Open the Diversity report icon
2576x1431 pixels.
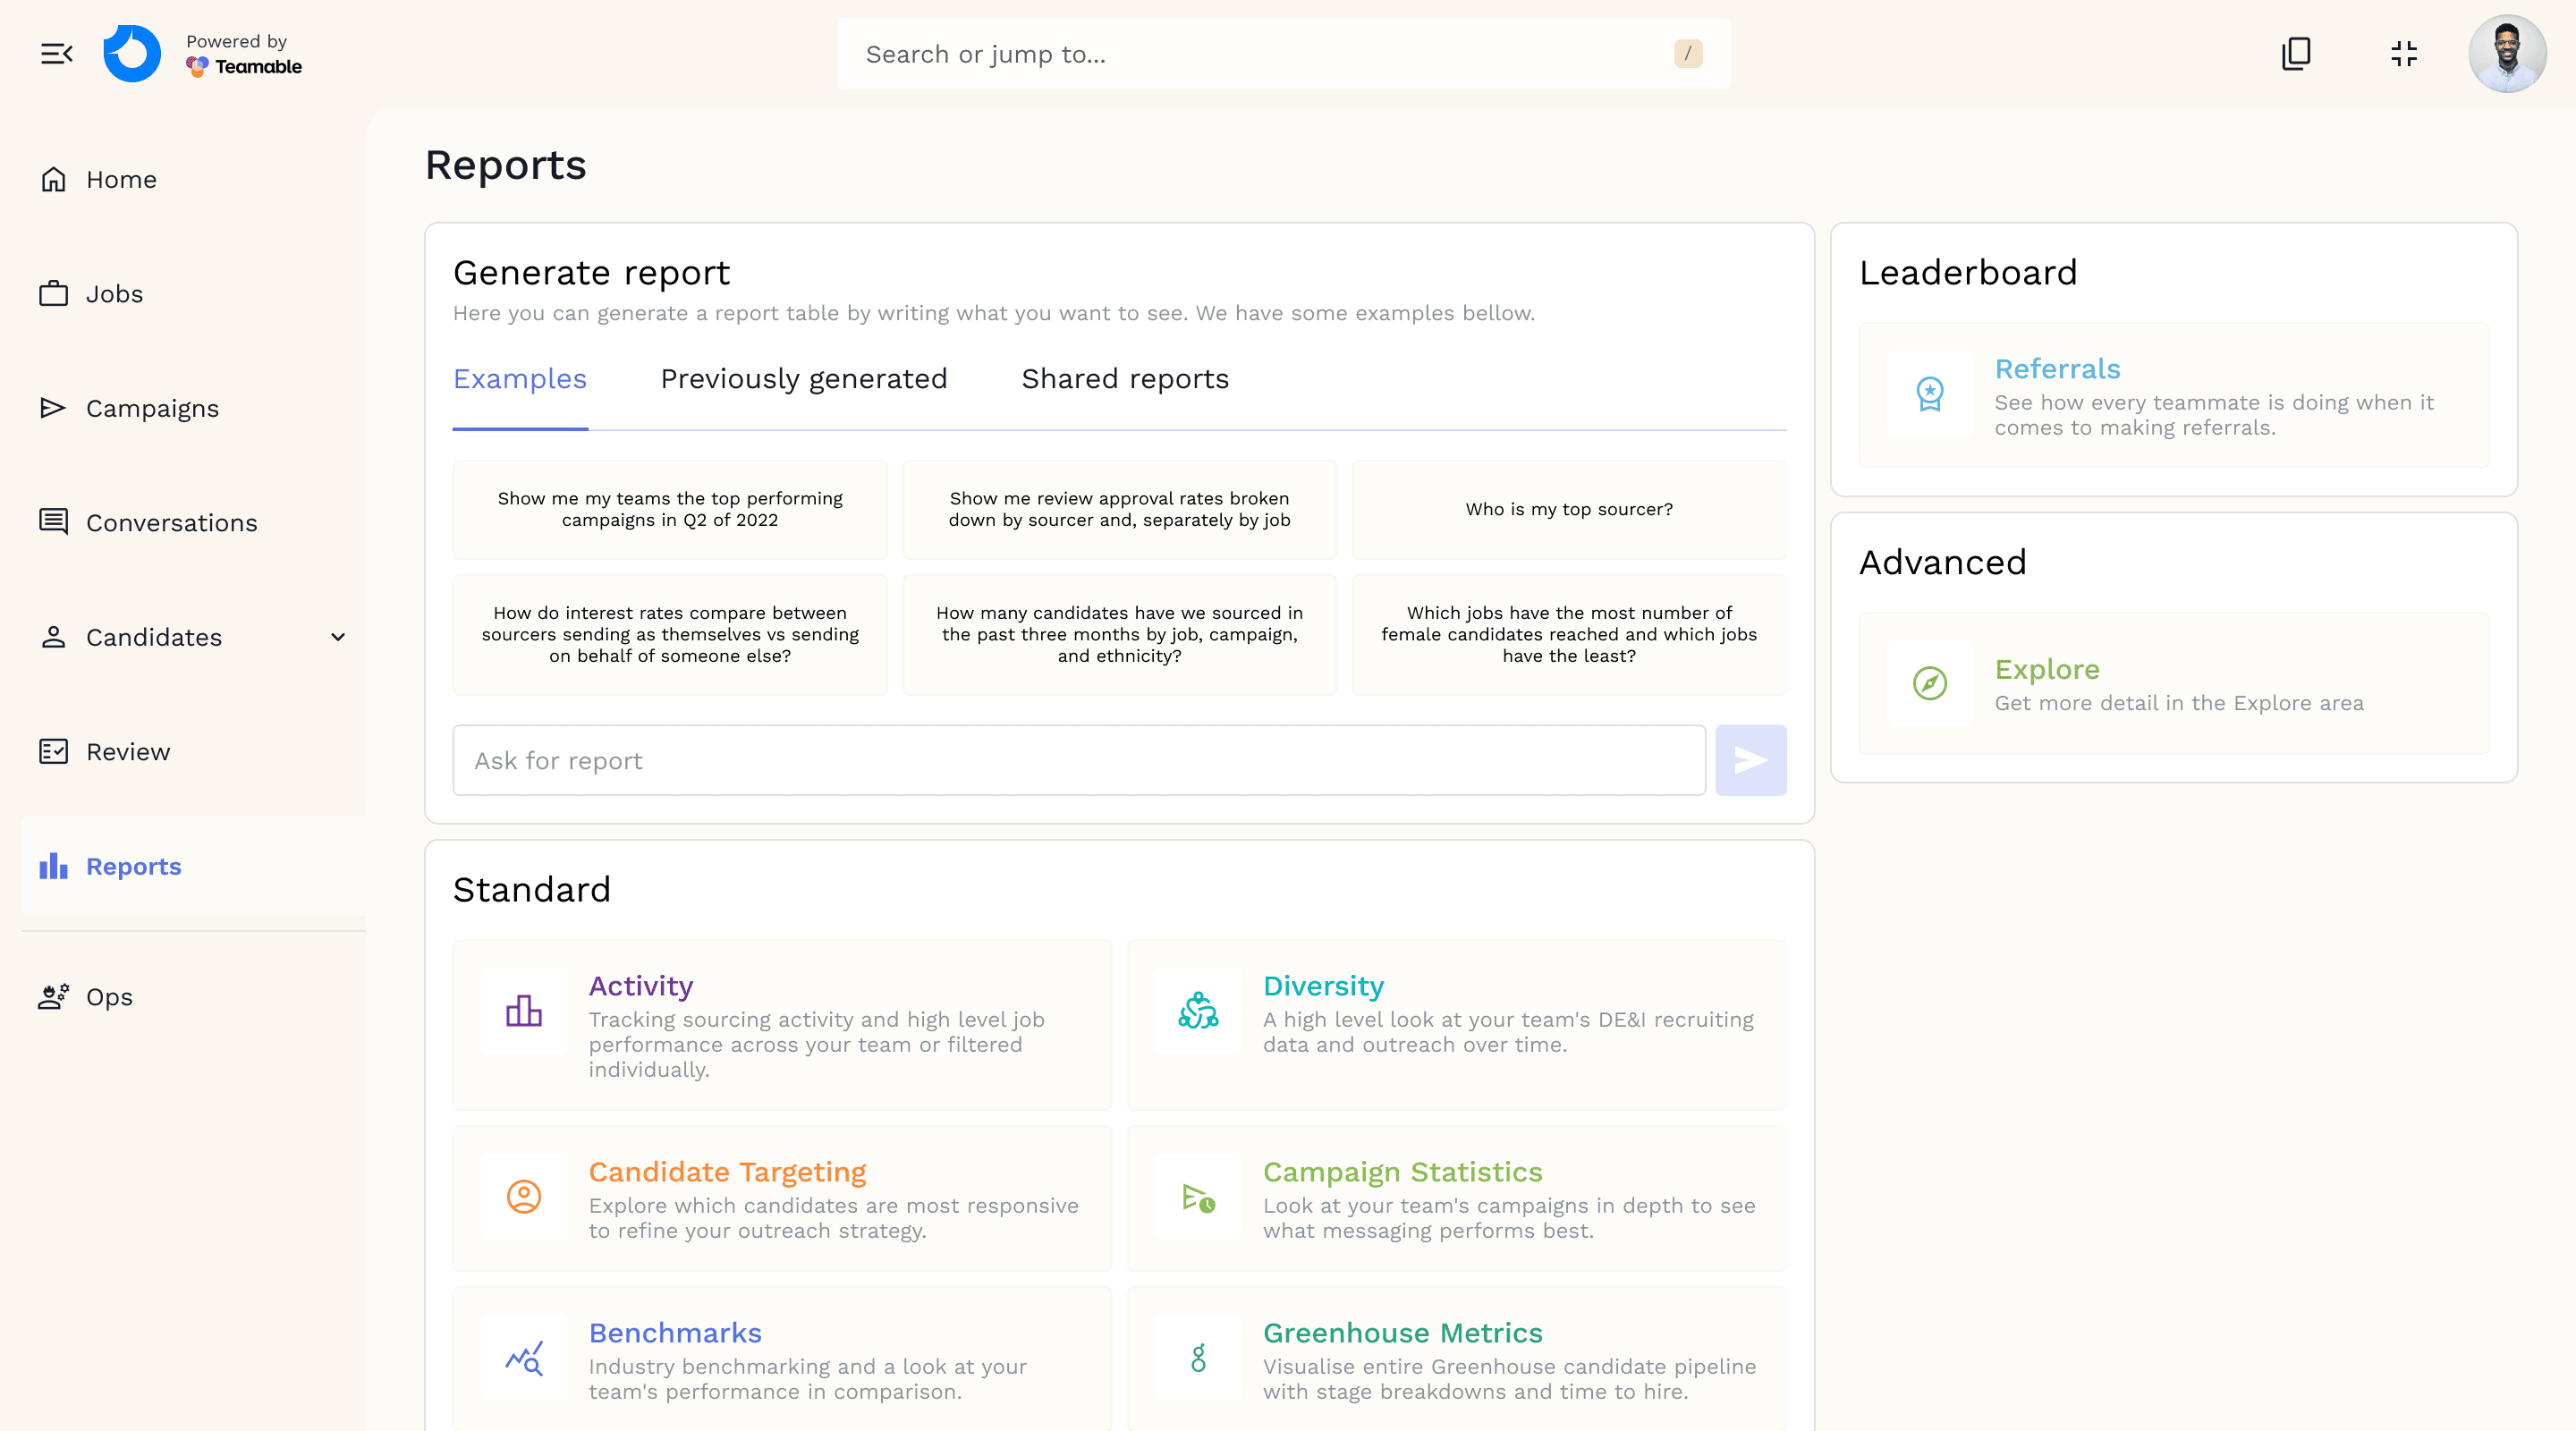point(1198,1010)
